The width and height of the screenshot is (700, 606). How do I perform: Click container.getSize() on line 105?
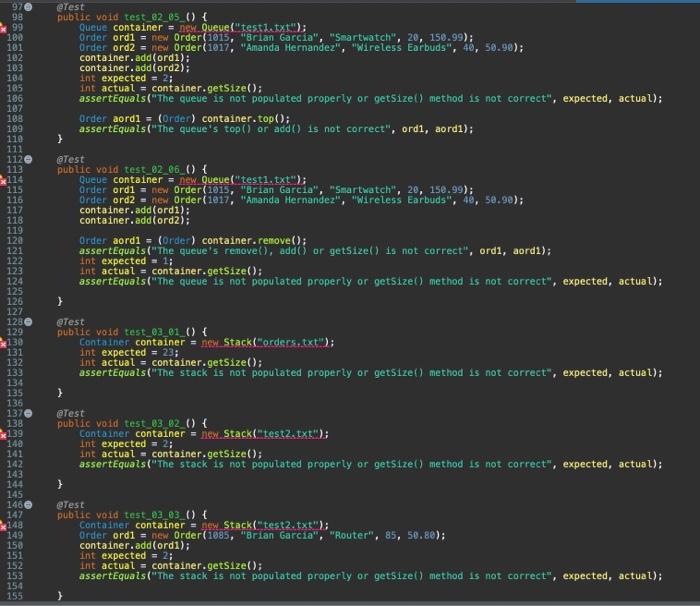click(x=204, y=88)
